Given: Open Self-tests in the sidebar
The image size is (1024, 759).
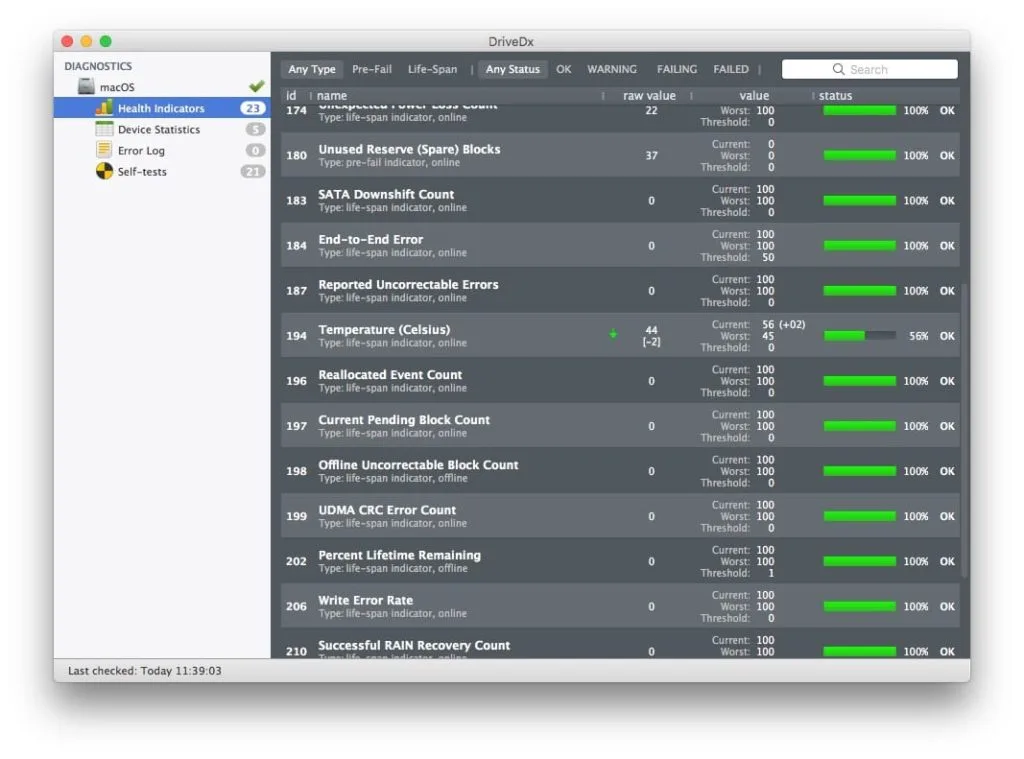Looking at the screenshot, I should point(162,171).
